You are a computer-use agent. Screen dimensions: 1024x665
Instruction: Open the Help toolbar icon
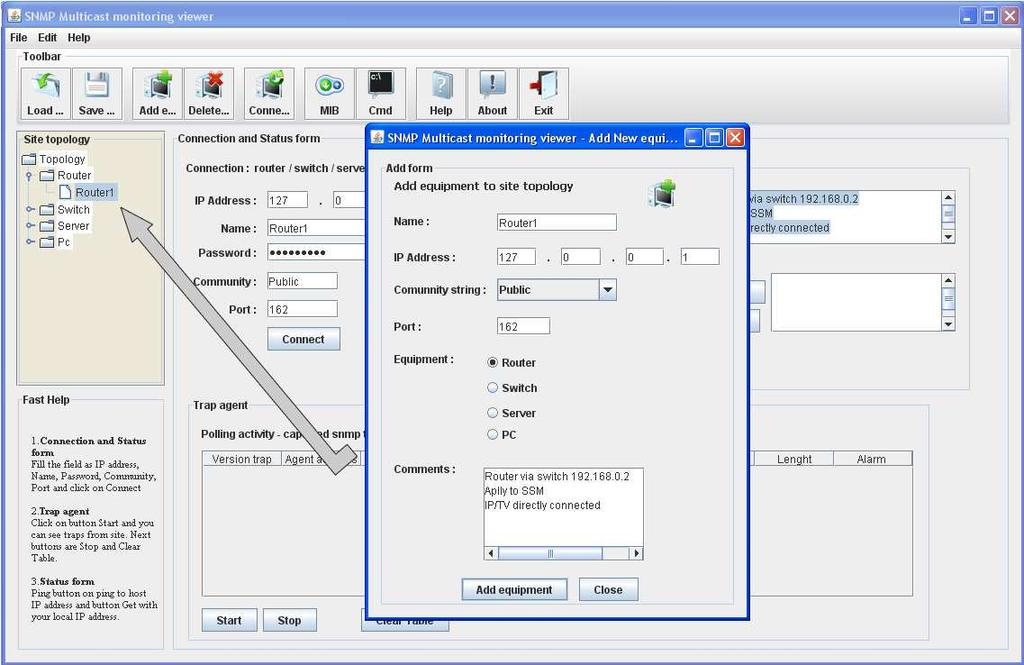441,93
